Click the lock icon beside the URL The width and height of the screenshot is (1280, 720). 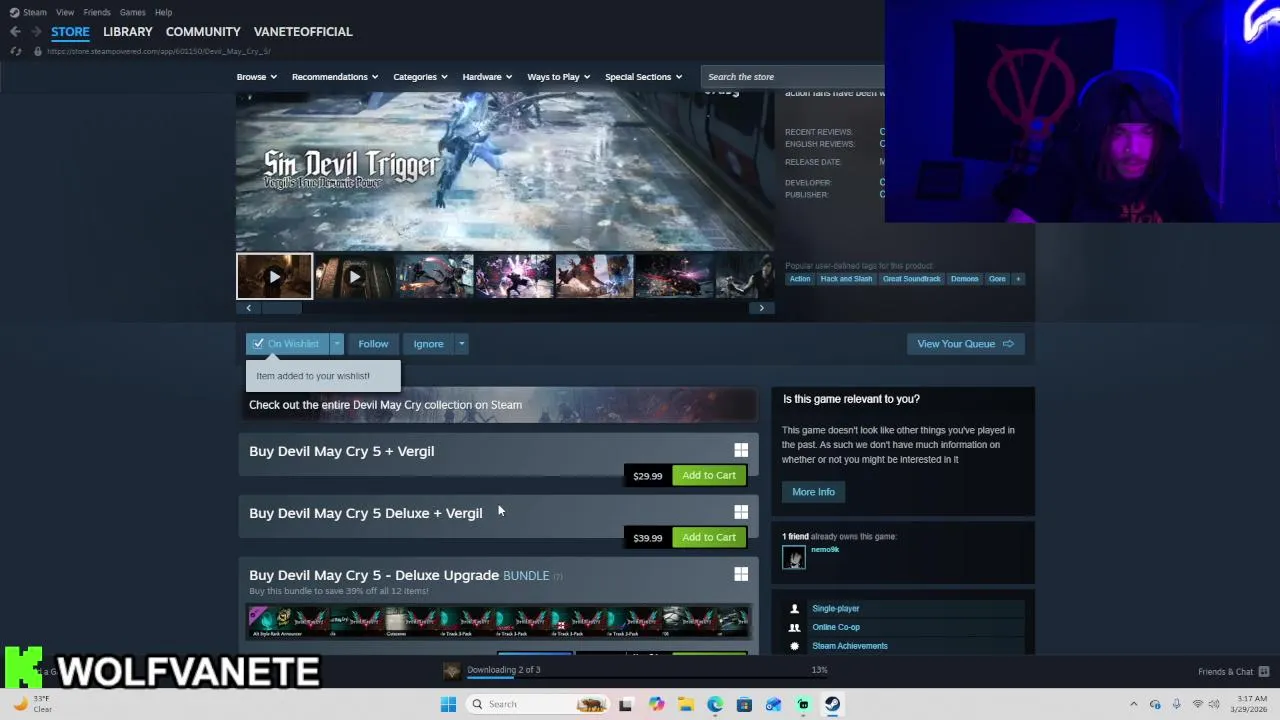point(38,51)
